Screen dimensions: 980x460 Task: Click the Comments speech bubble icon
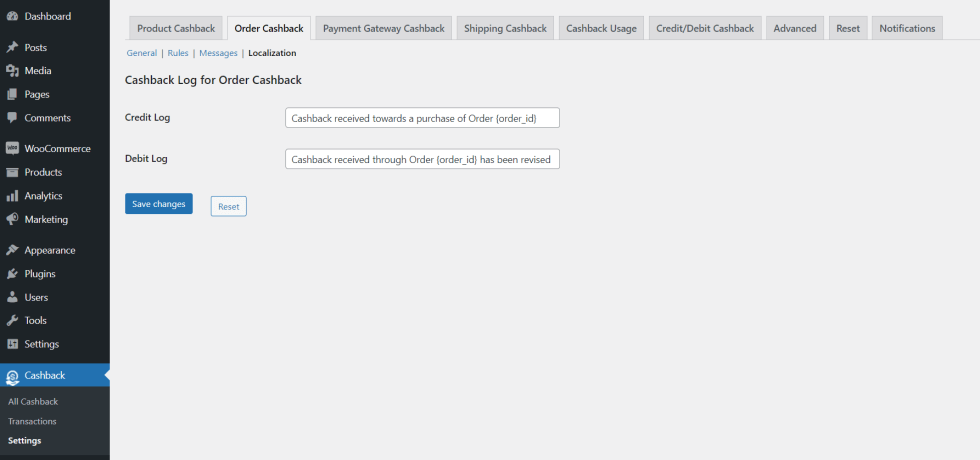coord(12,118)
